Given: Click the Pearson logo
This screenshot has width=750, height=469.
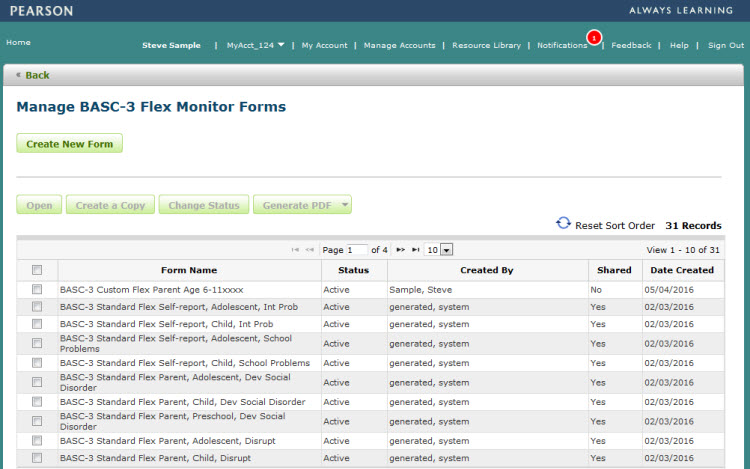Looking at the screenshot, I should pos(41,11).
